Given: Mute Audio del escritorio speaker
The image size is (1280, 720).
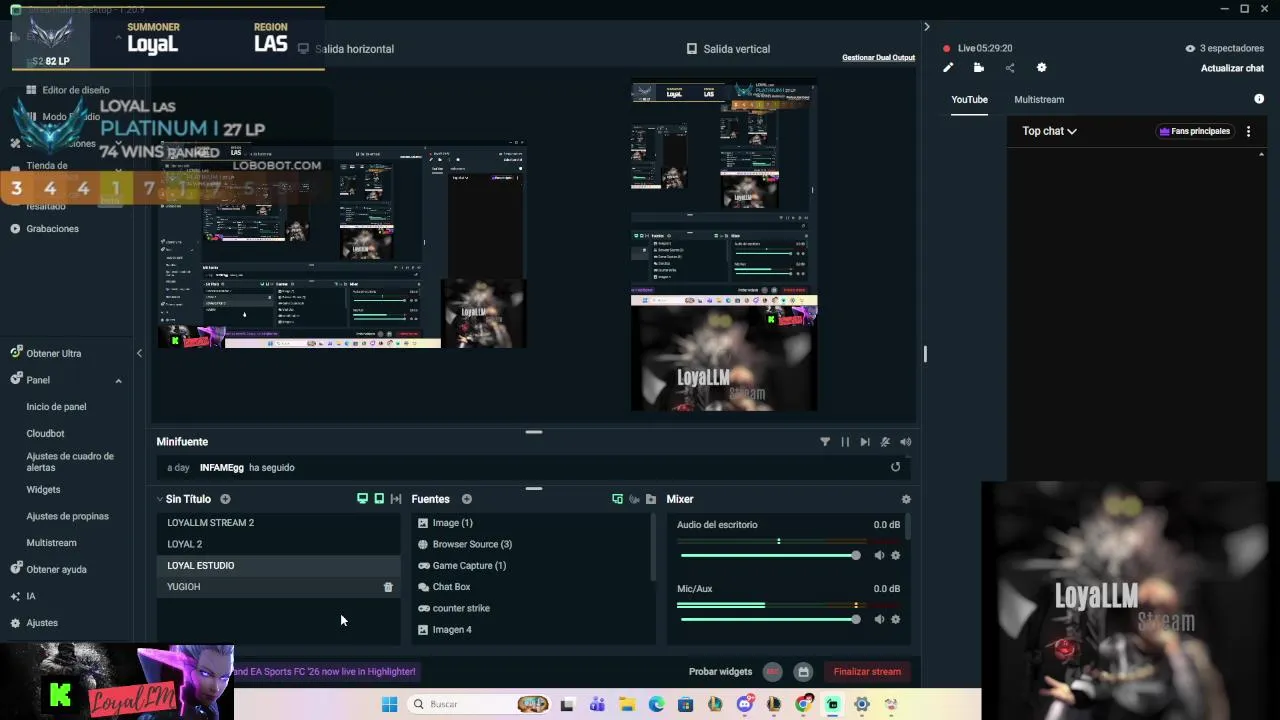Looking at the screenshot, I should click(x=879, y=555).
